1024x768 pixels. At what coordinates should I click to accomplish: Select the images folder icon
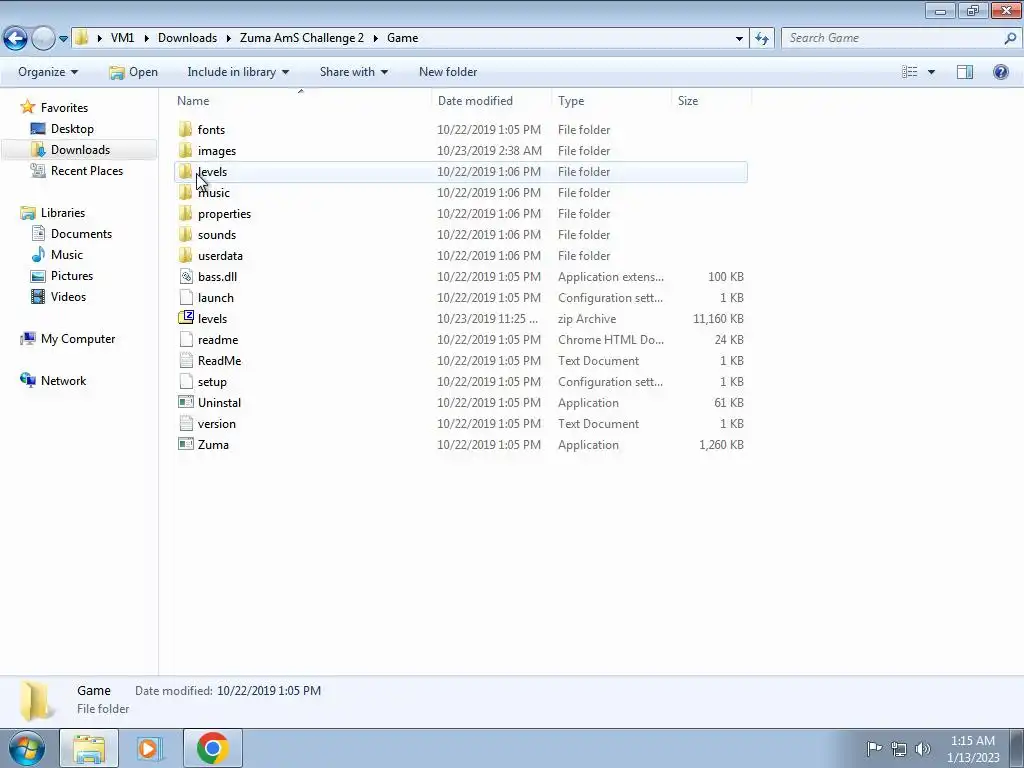pyautogui.click(x=185, y=150)
